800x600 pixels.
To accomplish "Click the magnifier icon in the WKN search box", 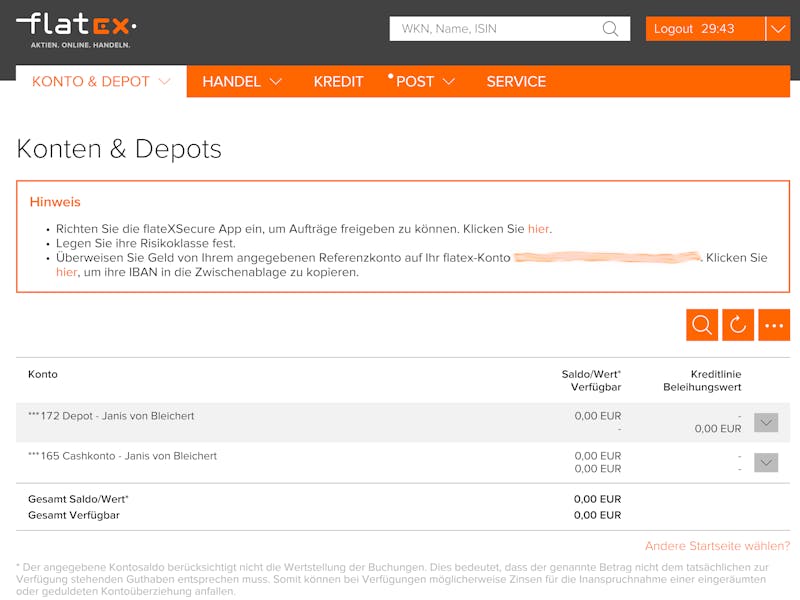I will point(610,29).
